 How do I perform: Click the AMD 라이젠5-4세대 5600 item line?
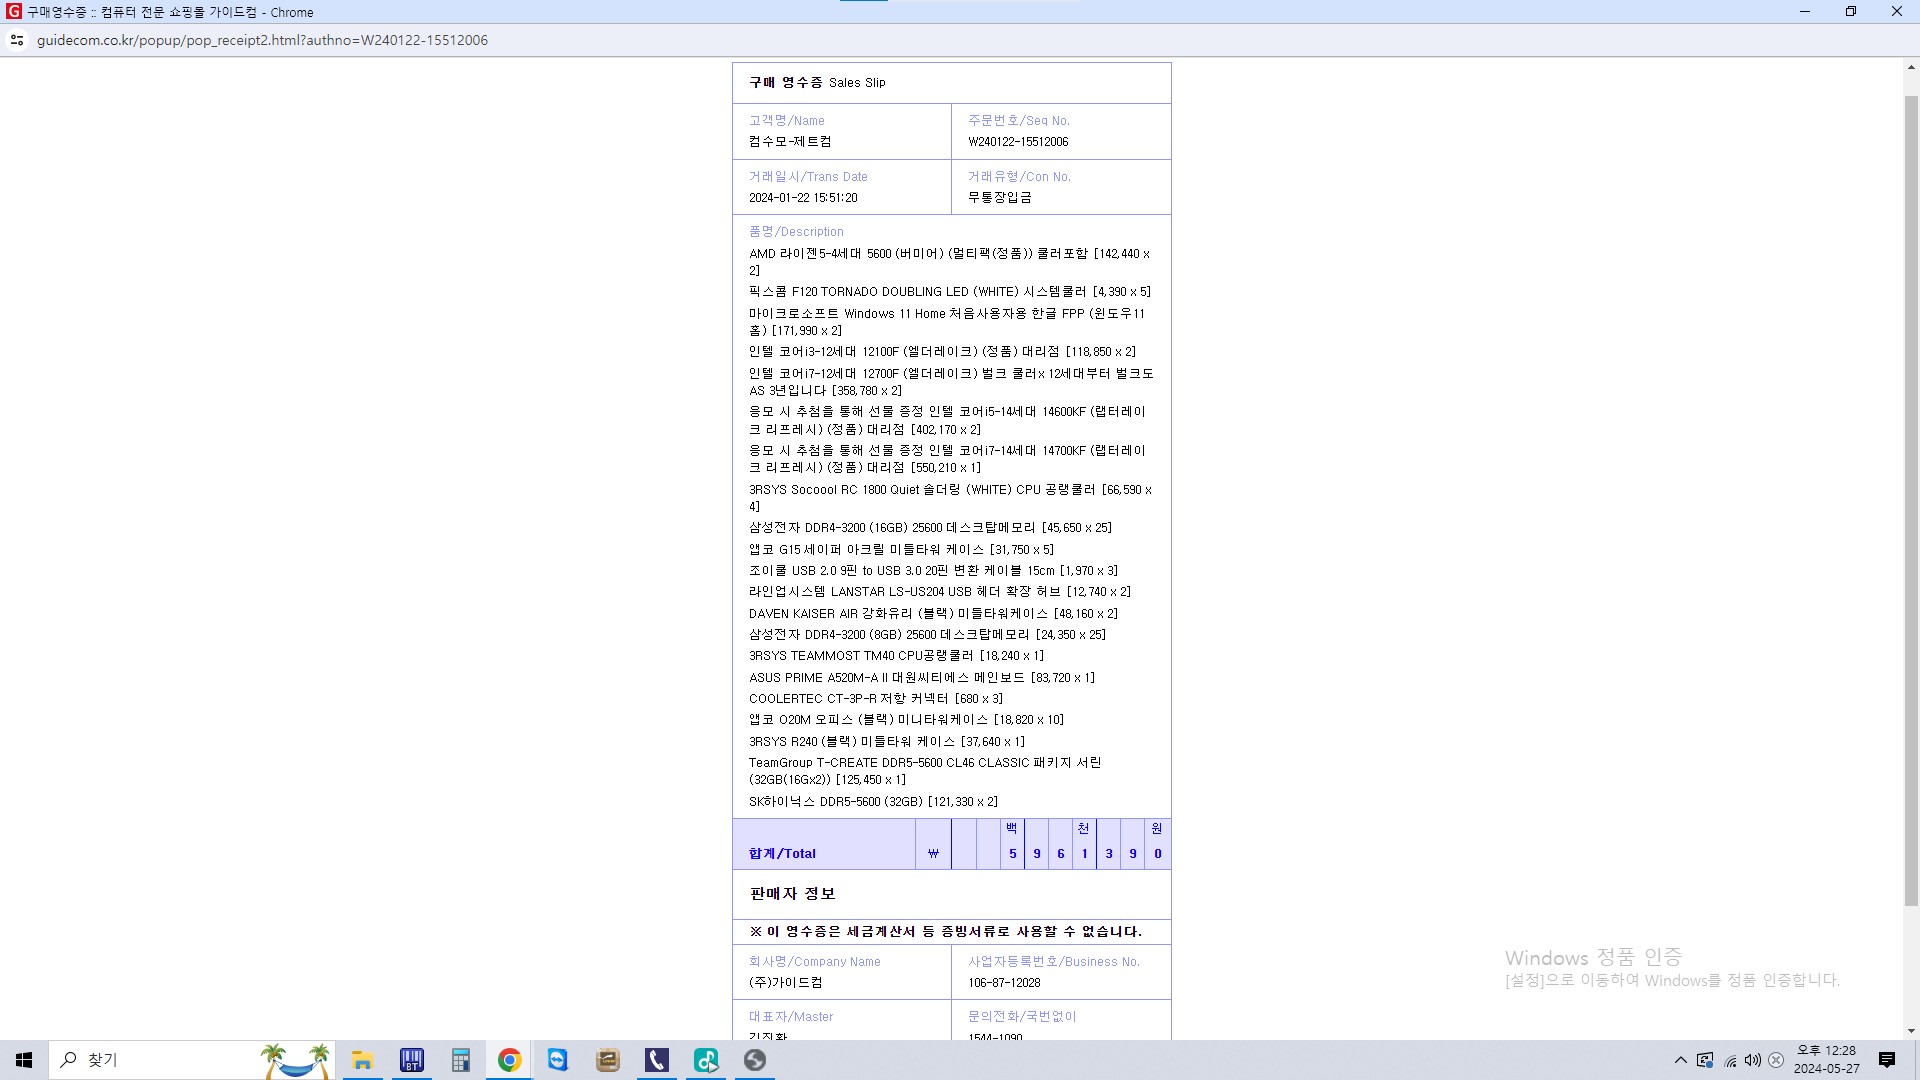pyautogui.click(x=950, y=262)
